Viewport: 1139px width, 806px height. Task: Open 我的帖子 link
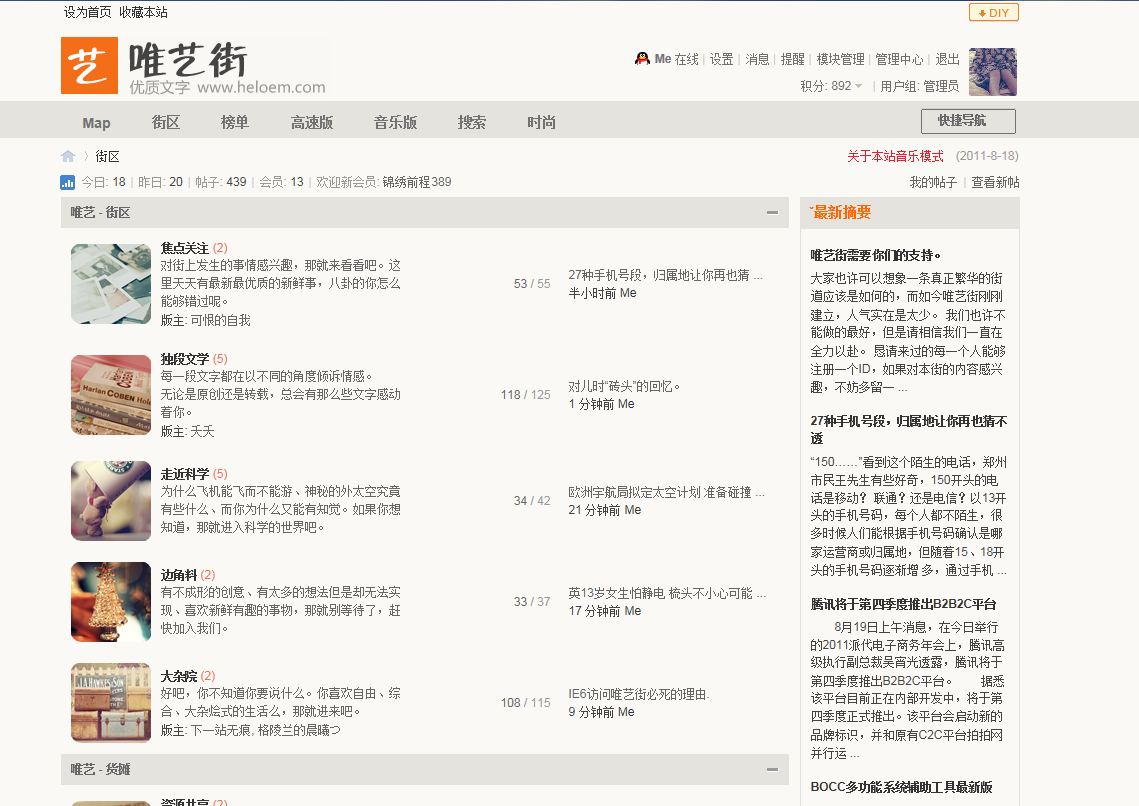point(933,182)
